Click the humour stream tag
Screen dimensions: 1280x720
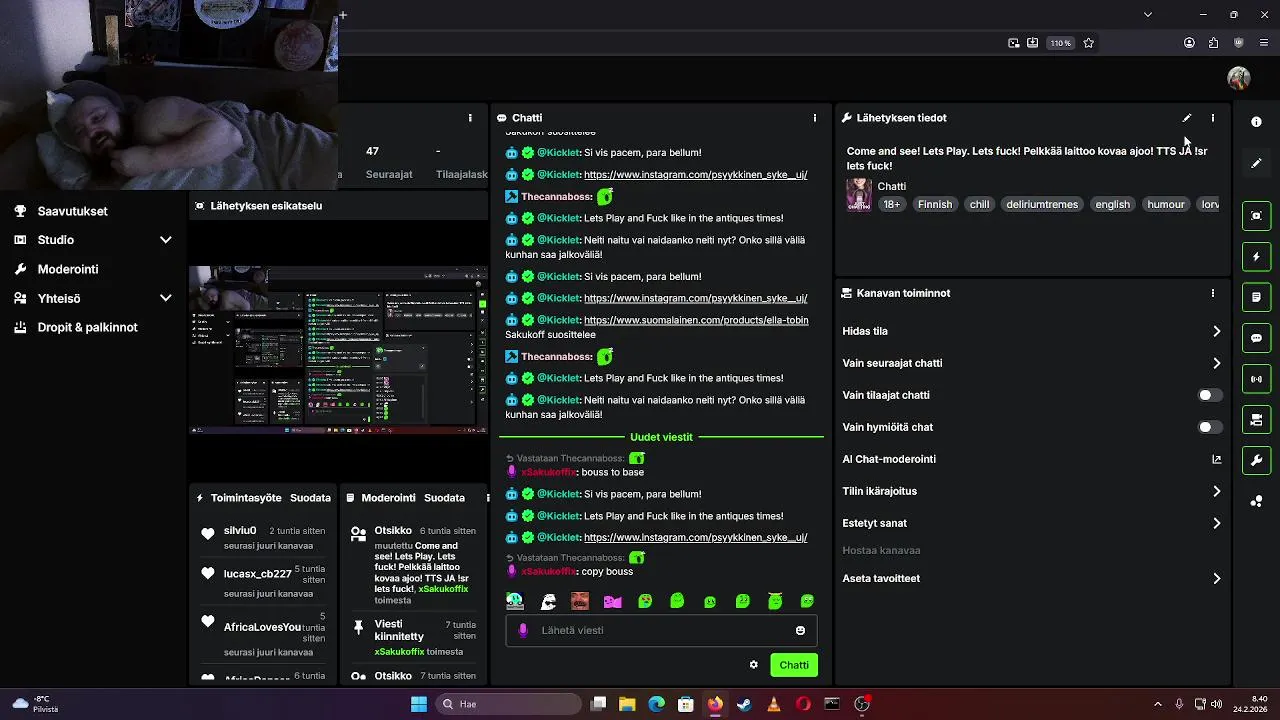pos(1166,204)
